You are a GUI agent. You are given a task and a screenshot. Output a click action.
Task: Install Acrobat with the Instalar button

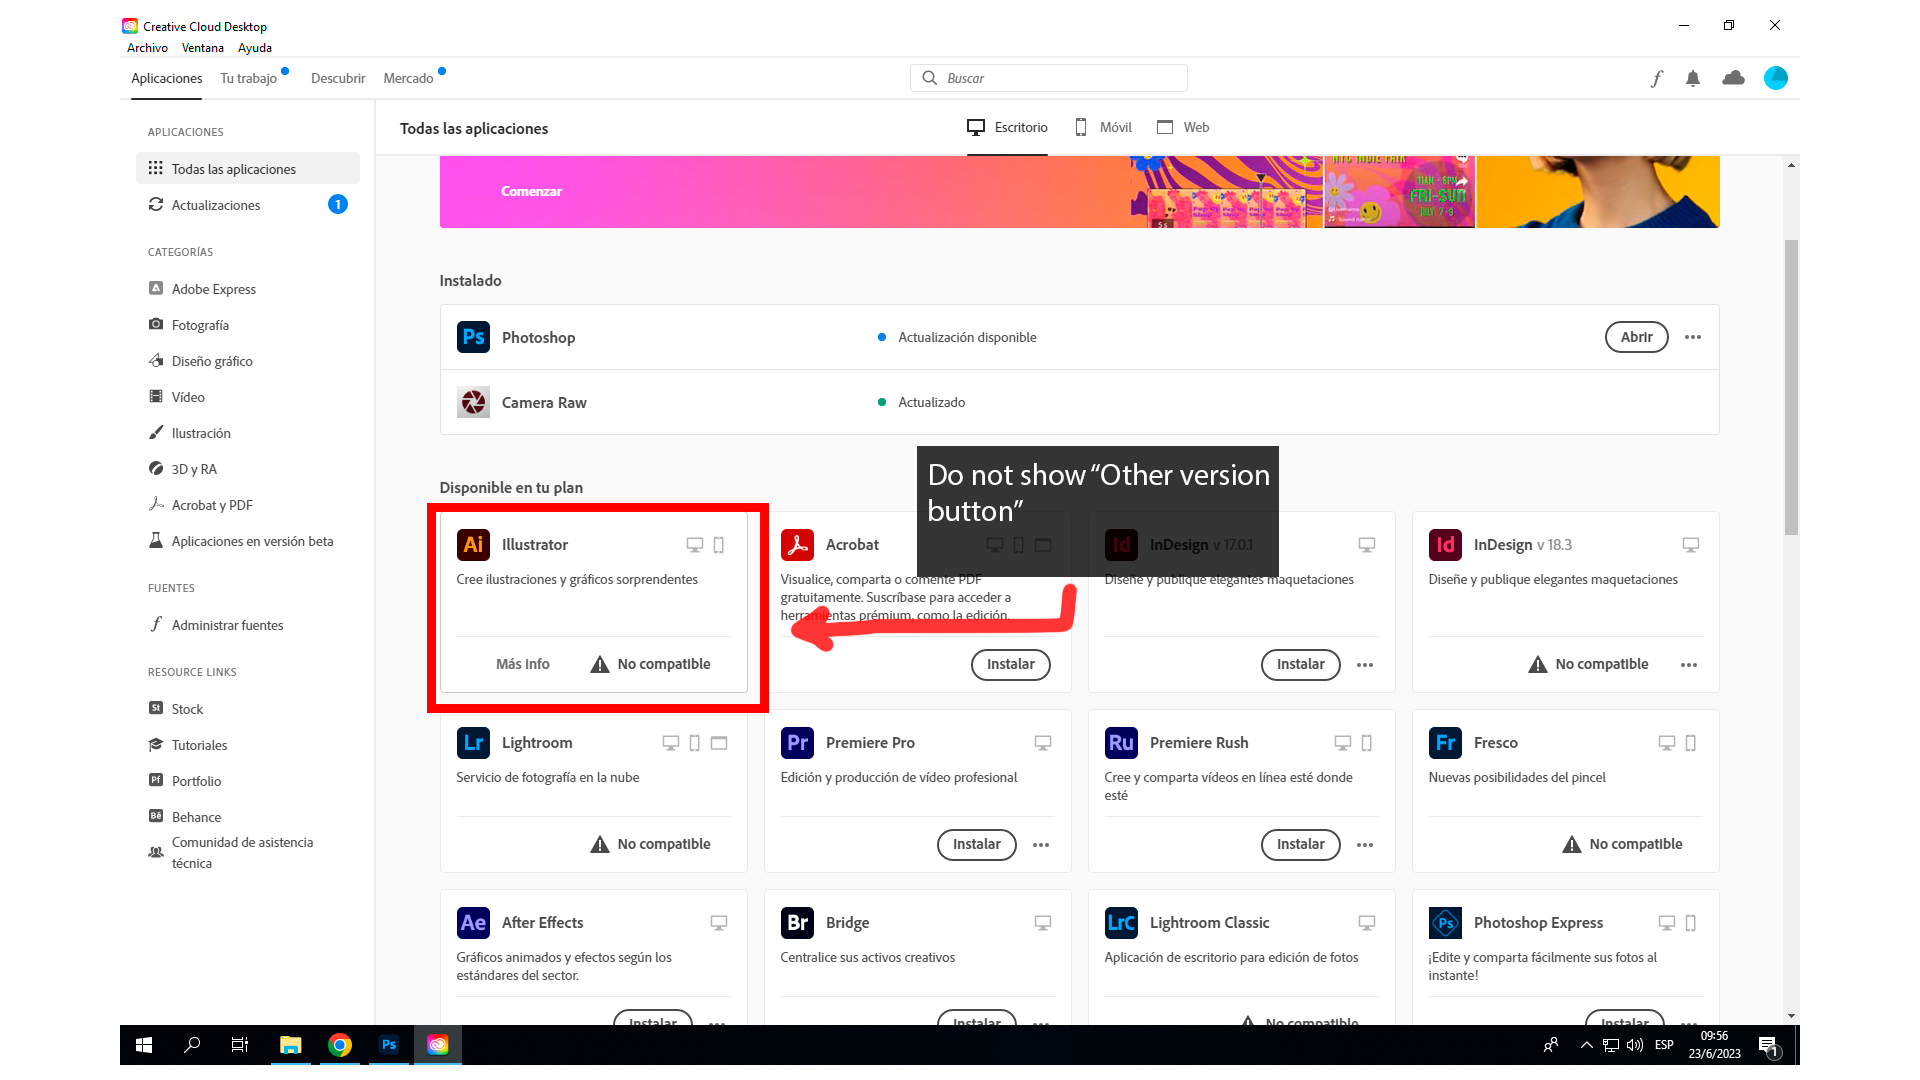point(1010,664)
